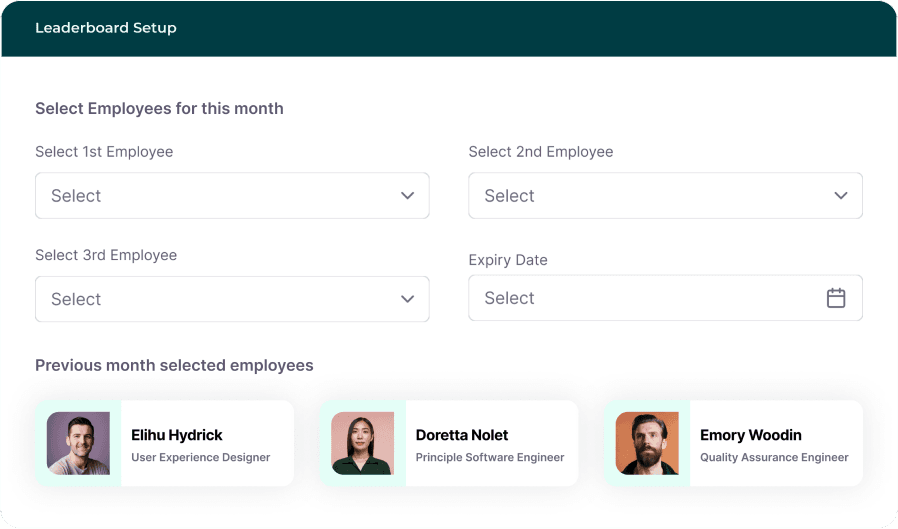
Task: Click the Leaderboard Setup header title
Action: click(106, 28)
